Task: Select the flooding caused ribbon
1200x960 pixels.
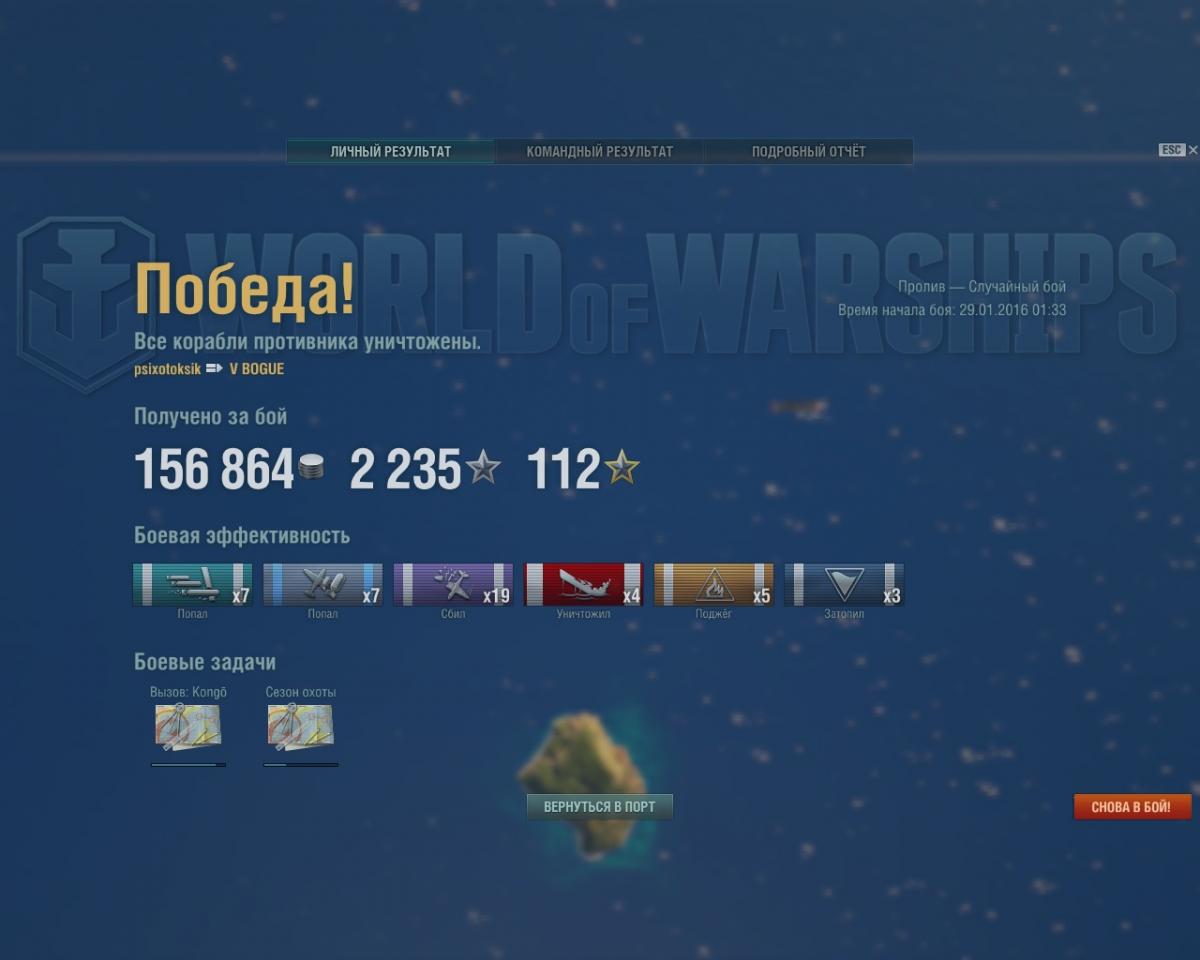Action: 844,585
